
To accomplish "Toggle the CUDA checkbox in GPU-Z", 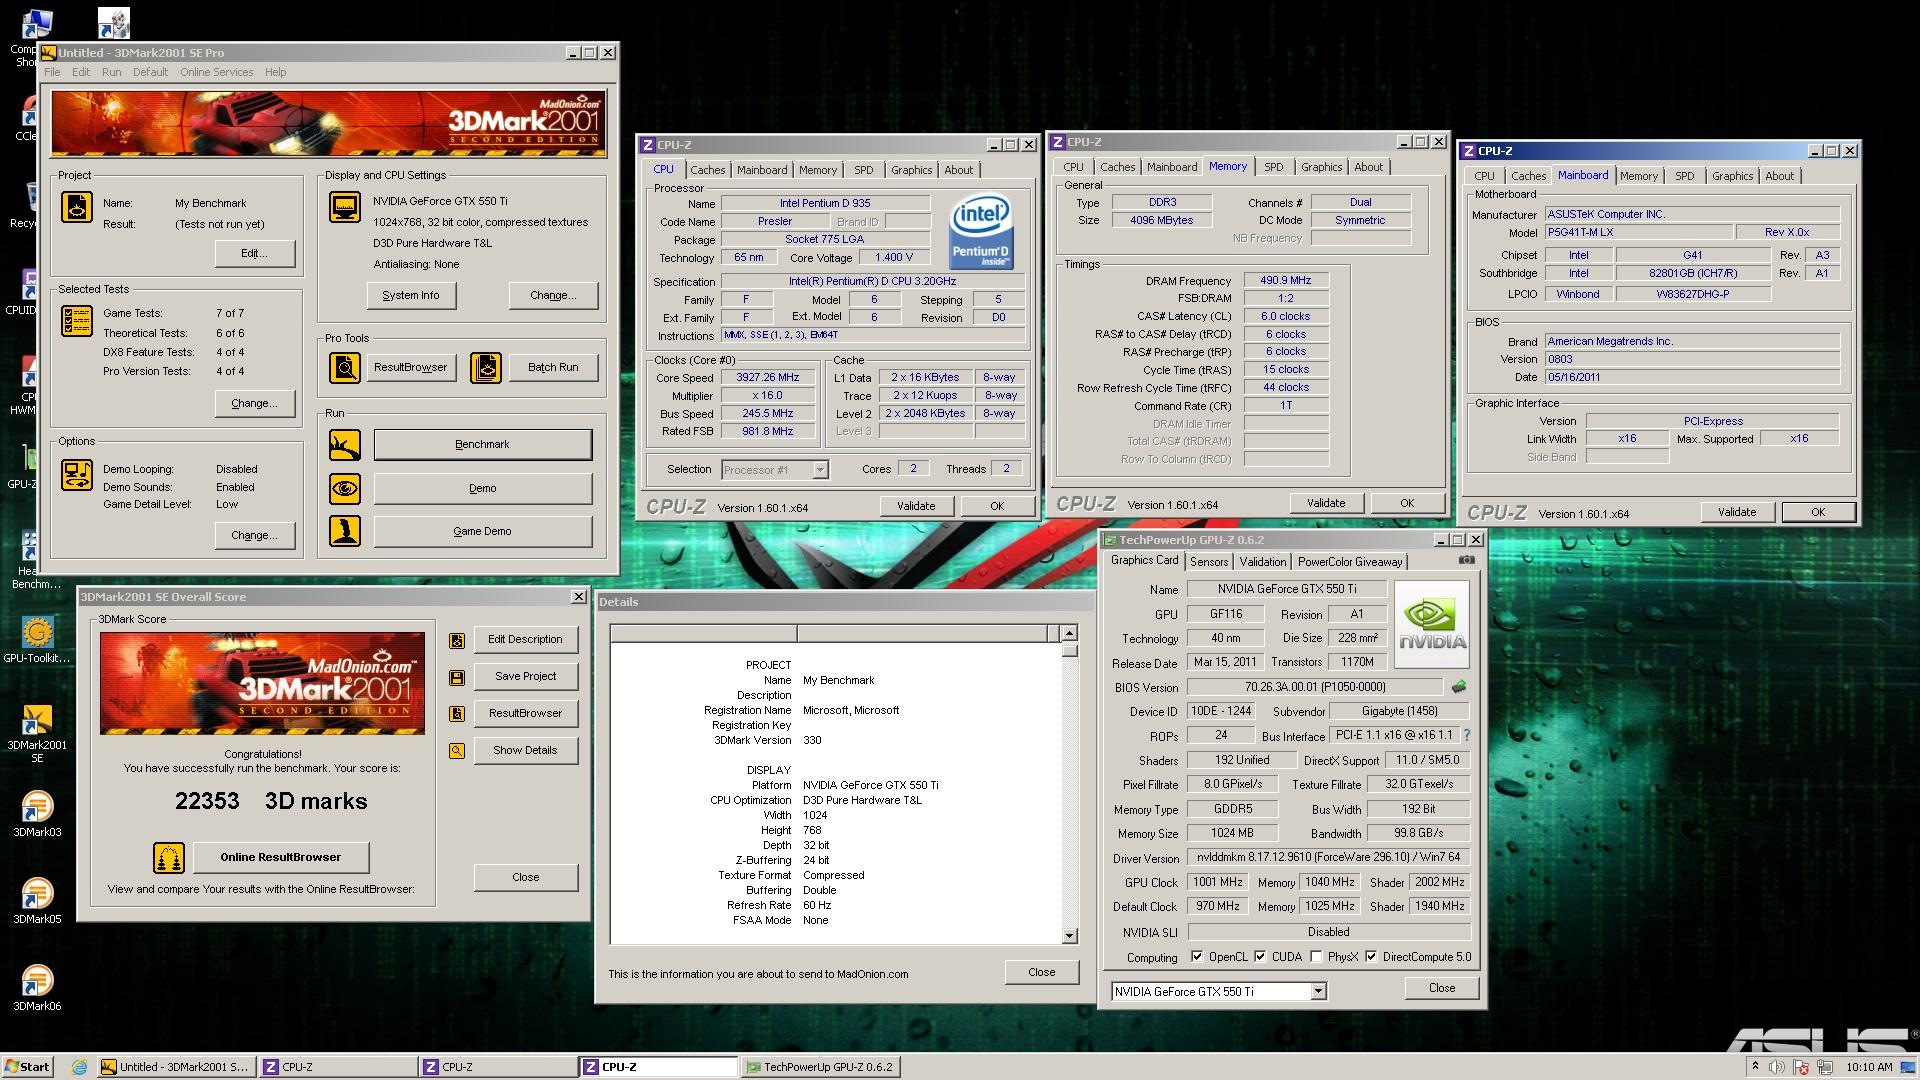I will point(1260,957).
